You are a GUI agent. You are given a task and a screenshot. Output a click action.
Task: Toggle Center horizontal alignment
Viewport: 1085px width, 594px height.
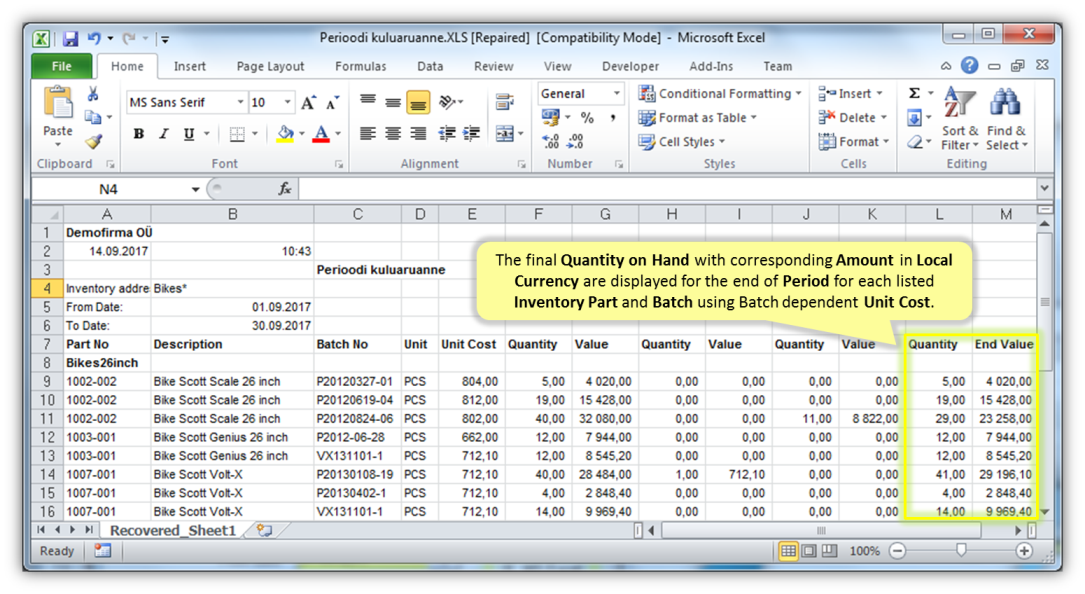(x=393, y=134)
